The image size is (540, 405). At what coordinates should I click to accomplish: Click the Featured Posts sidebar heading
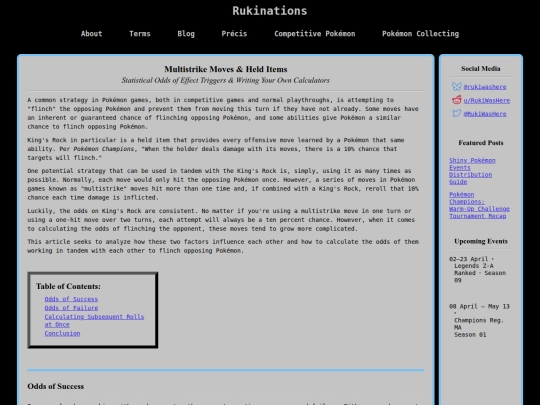click(x=481, y=143)
